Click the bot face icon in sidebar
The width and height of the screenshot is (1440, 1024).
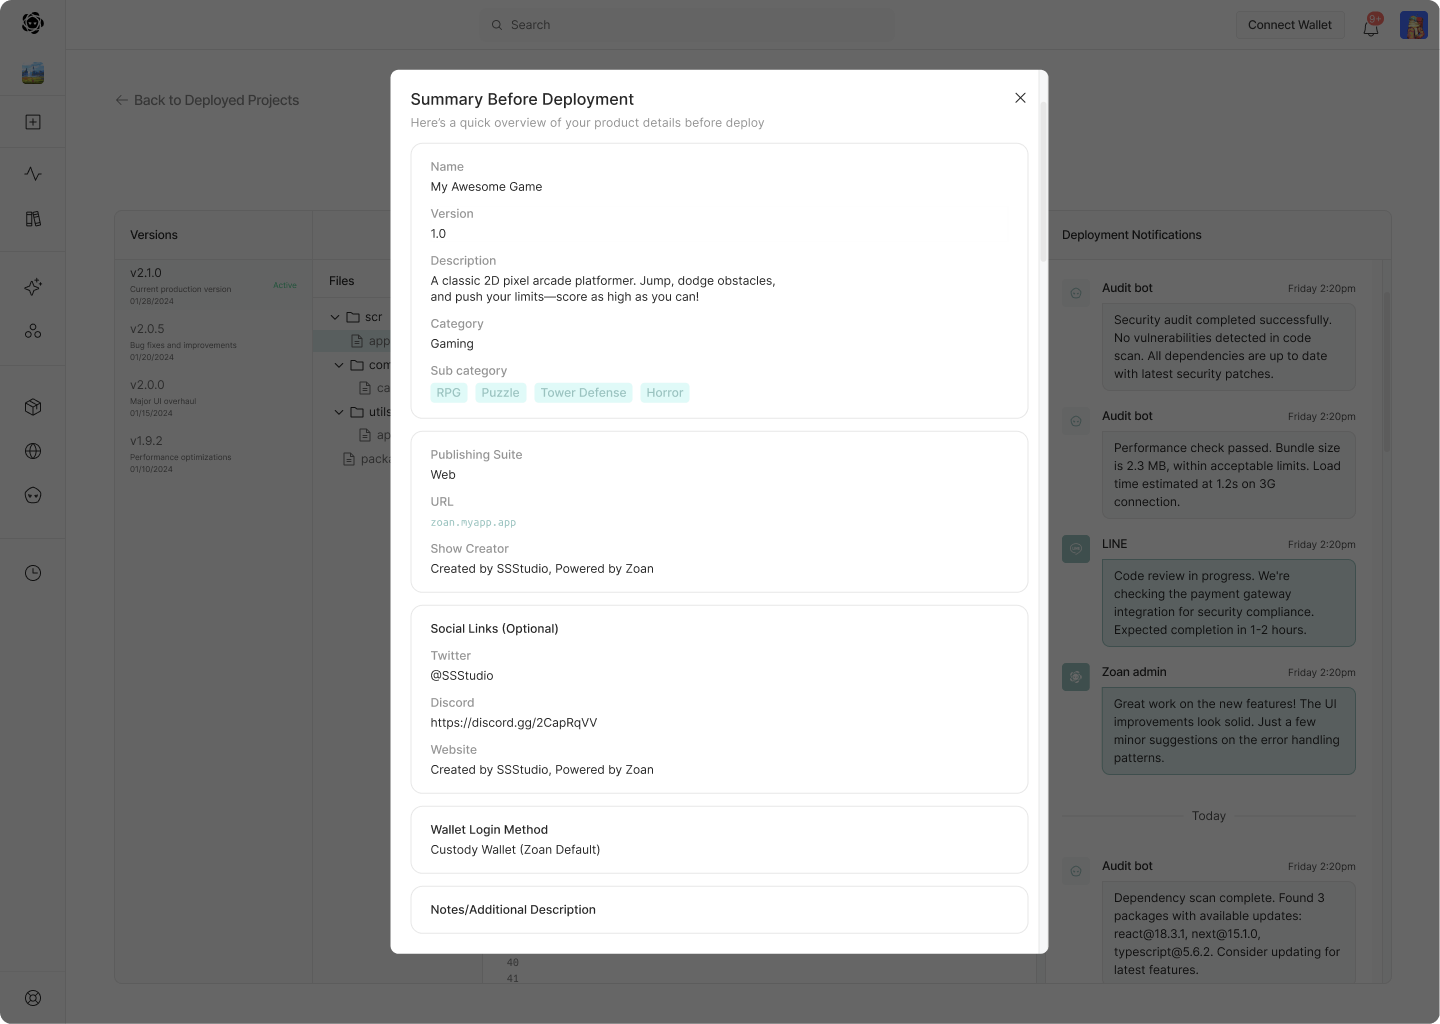click(x=33, y=495)
